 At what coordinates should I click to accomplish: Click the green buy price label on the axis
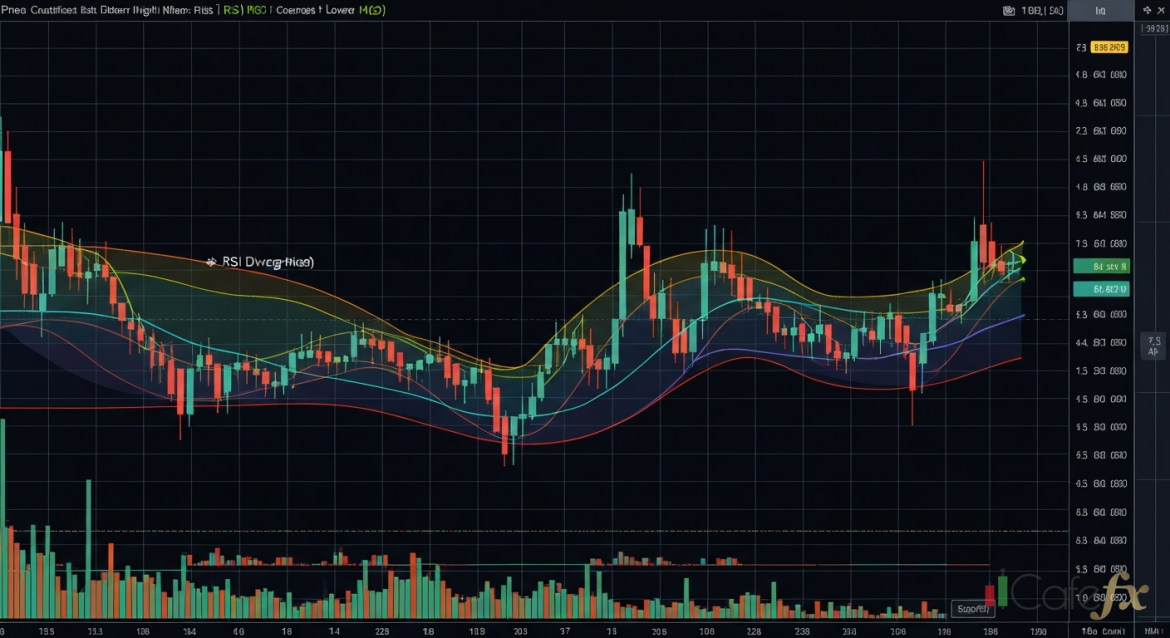click(x=1101, y=266)
